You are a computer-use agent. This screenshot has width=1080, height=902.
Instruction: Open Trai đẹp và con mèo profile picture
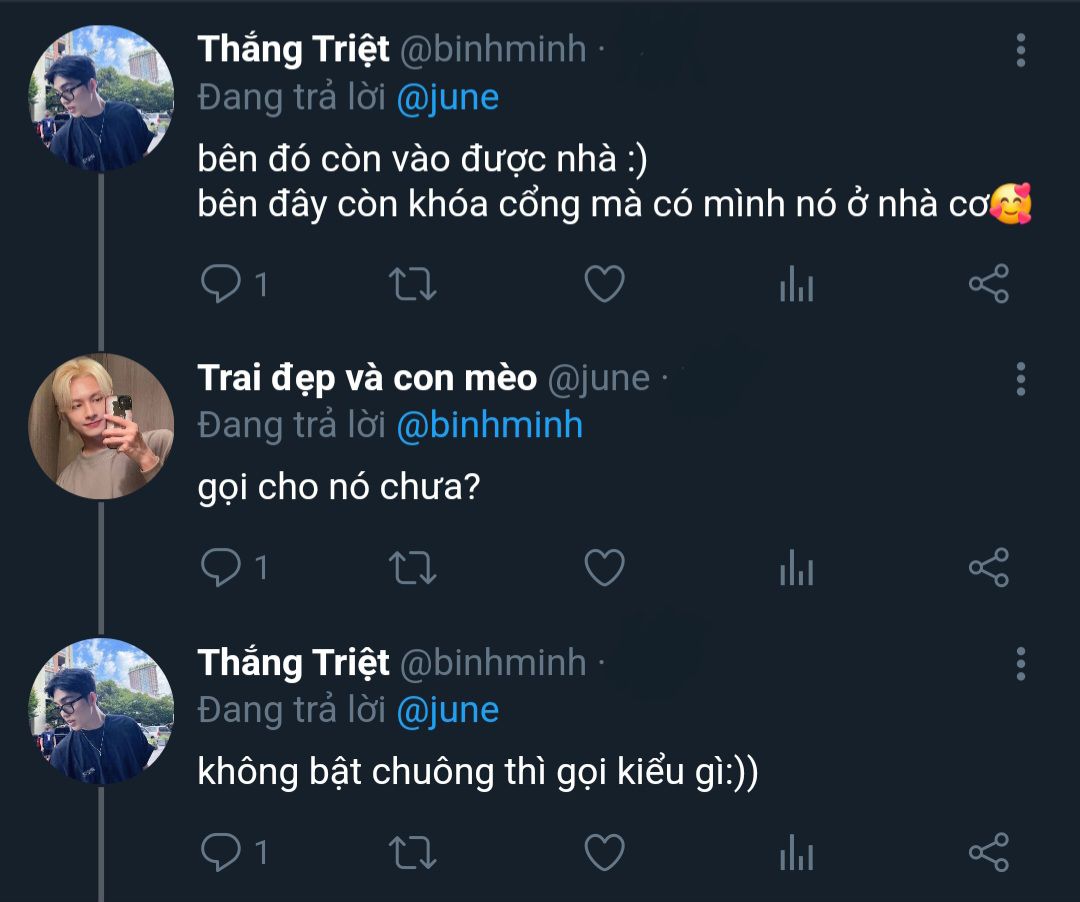[x=101, y=426]
